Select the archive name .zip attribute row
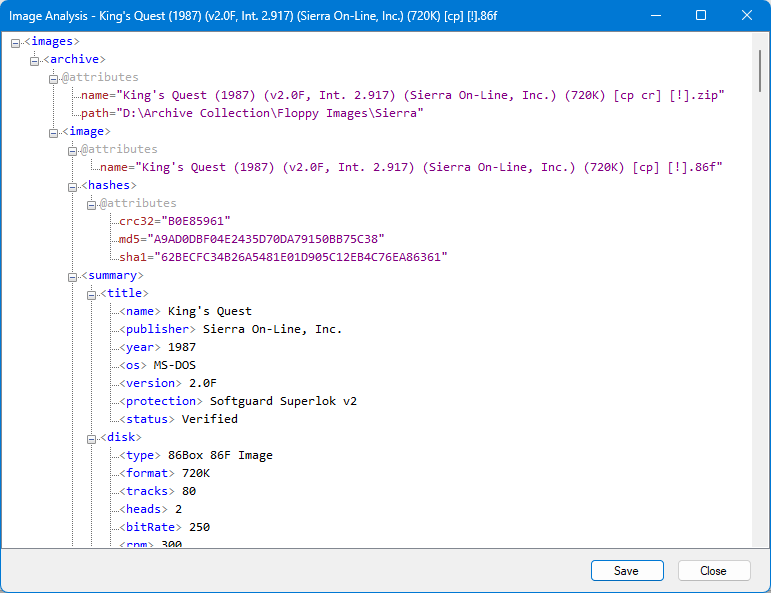 [403, 95]
